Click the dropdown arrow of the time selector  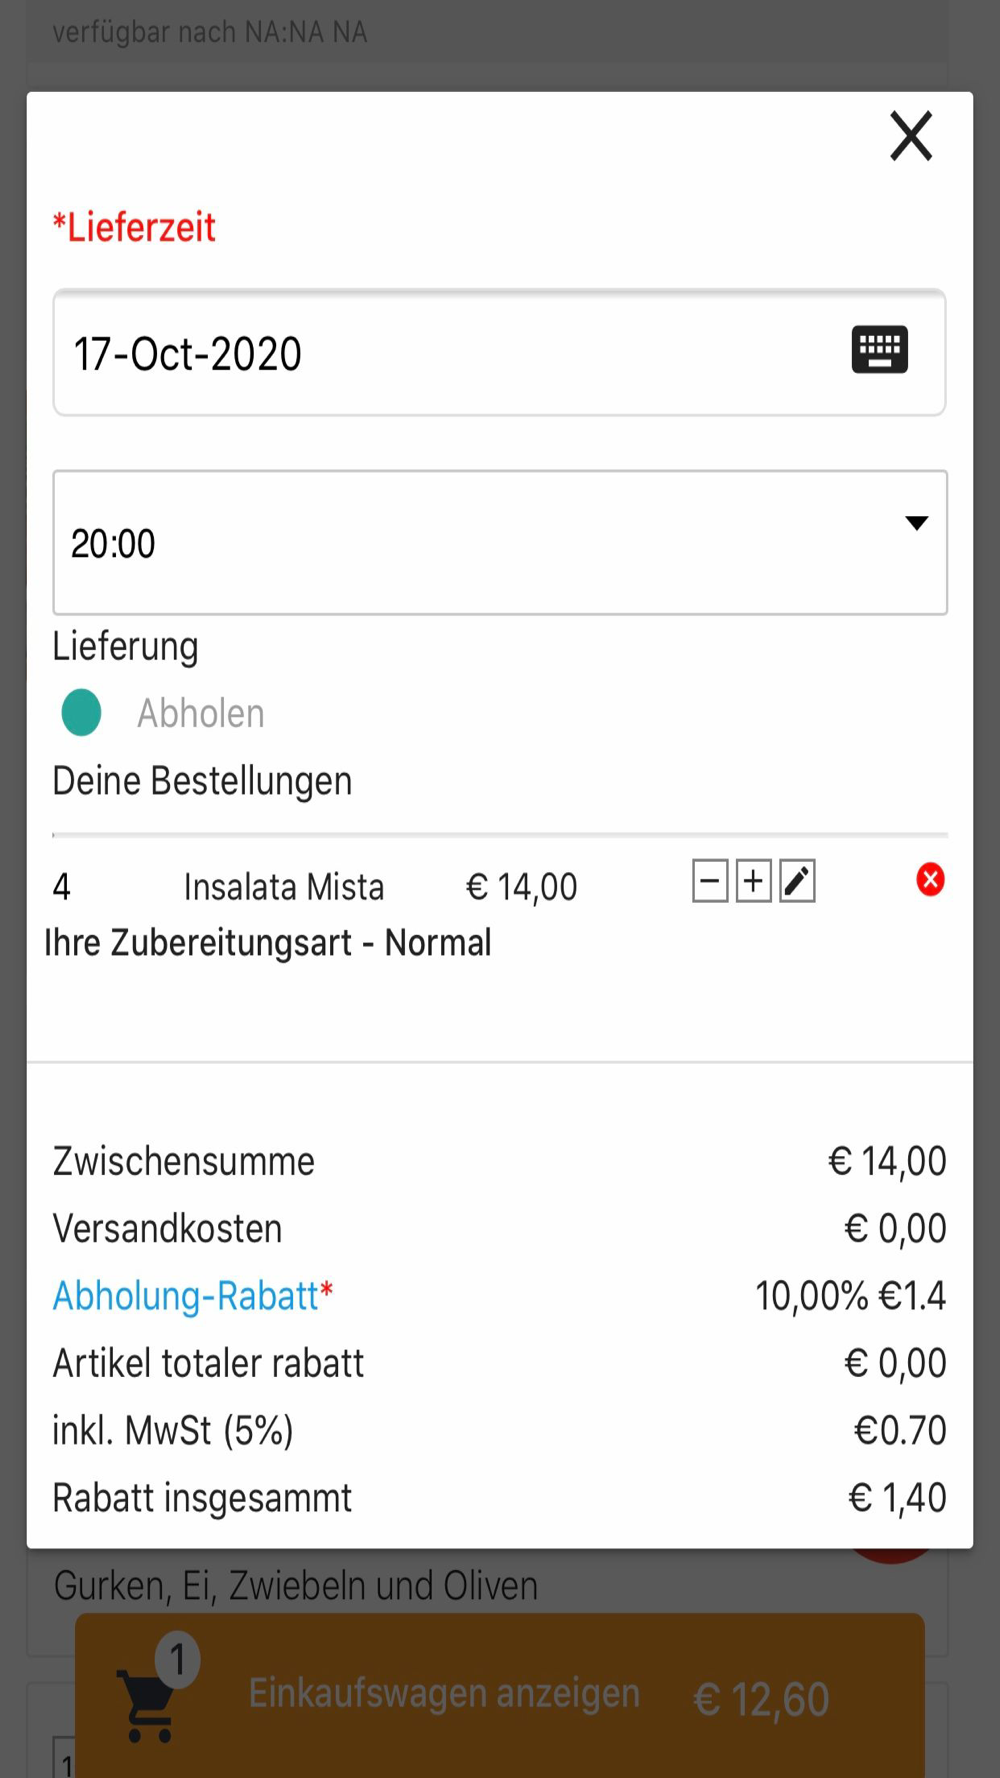916,523
